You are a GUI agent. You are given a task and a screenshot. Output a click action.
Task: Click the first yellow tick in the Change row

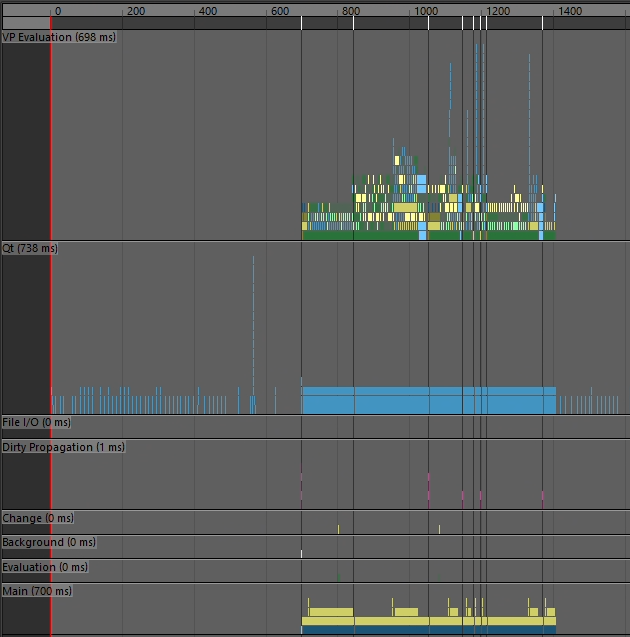point(338,529)
